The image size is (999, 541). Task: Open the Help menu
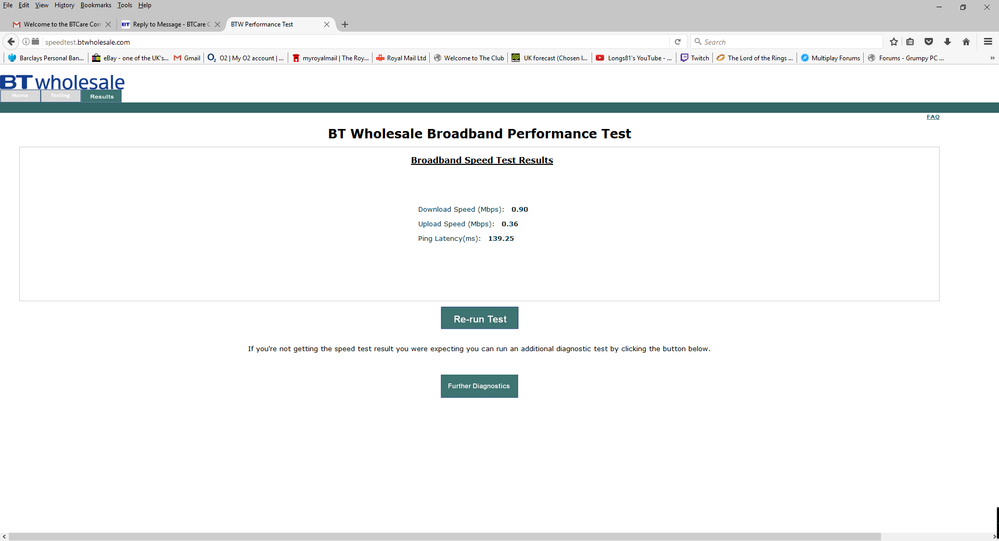coord(145,5)
